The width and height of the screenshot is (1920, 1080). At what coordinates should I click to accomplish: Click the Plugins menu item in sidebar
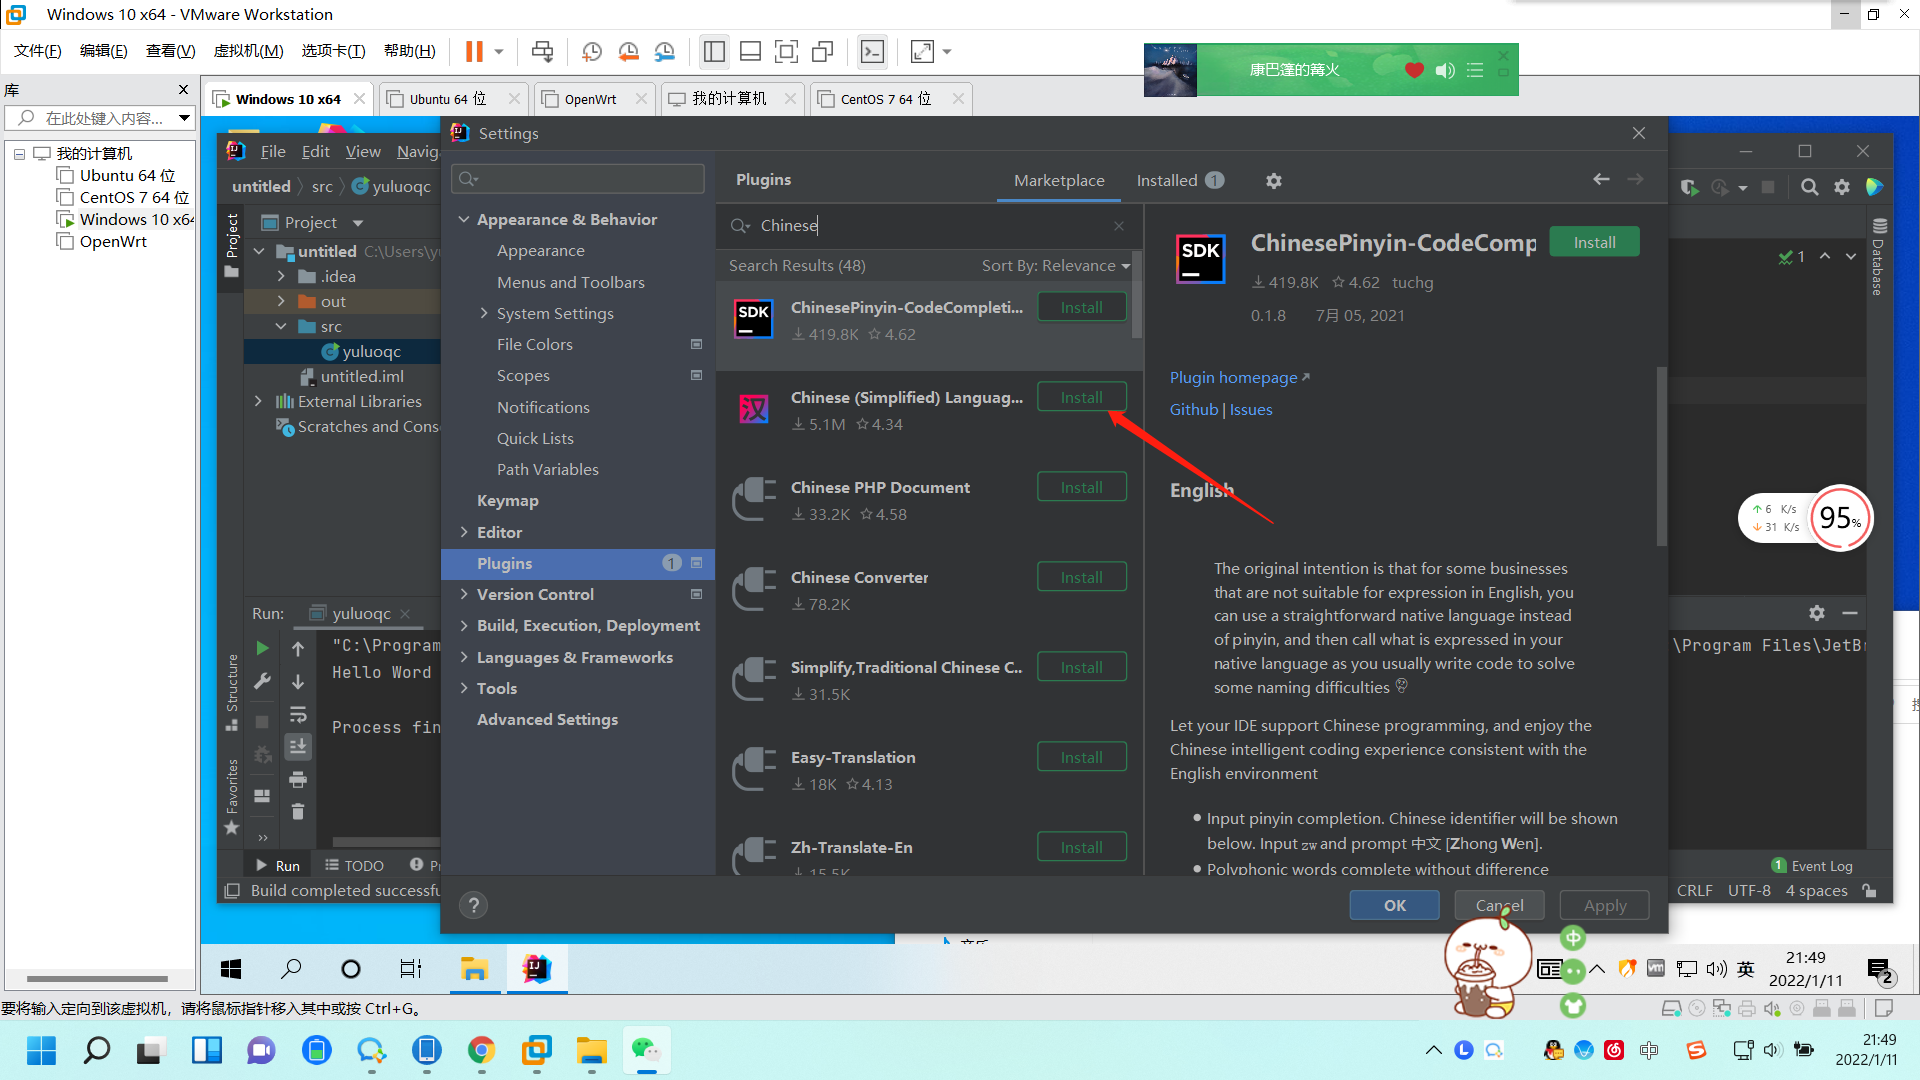[x=505, y=563]
